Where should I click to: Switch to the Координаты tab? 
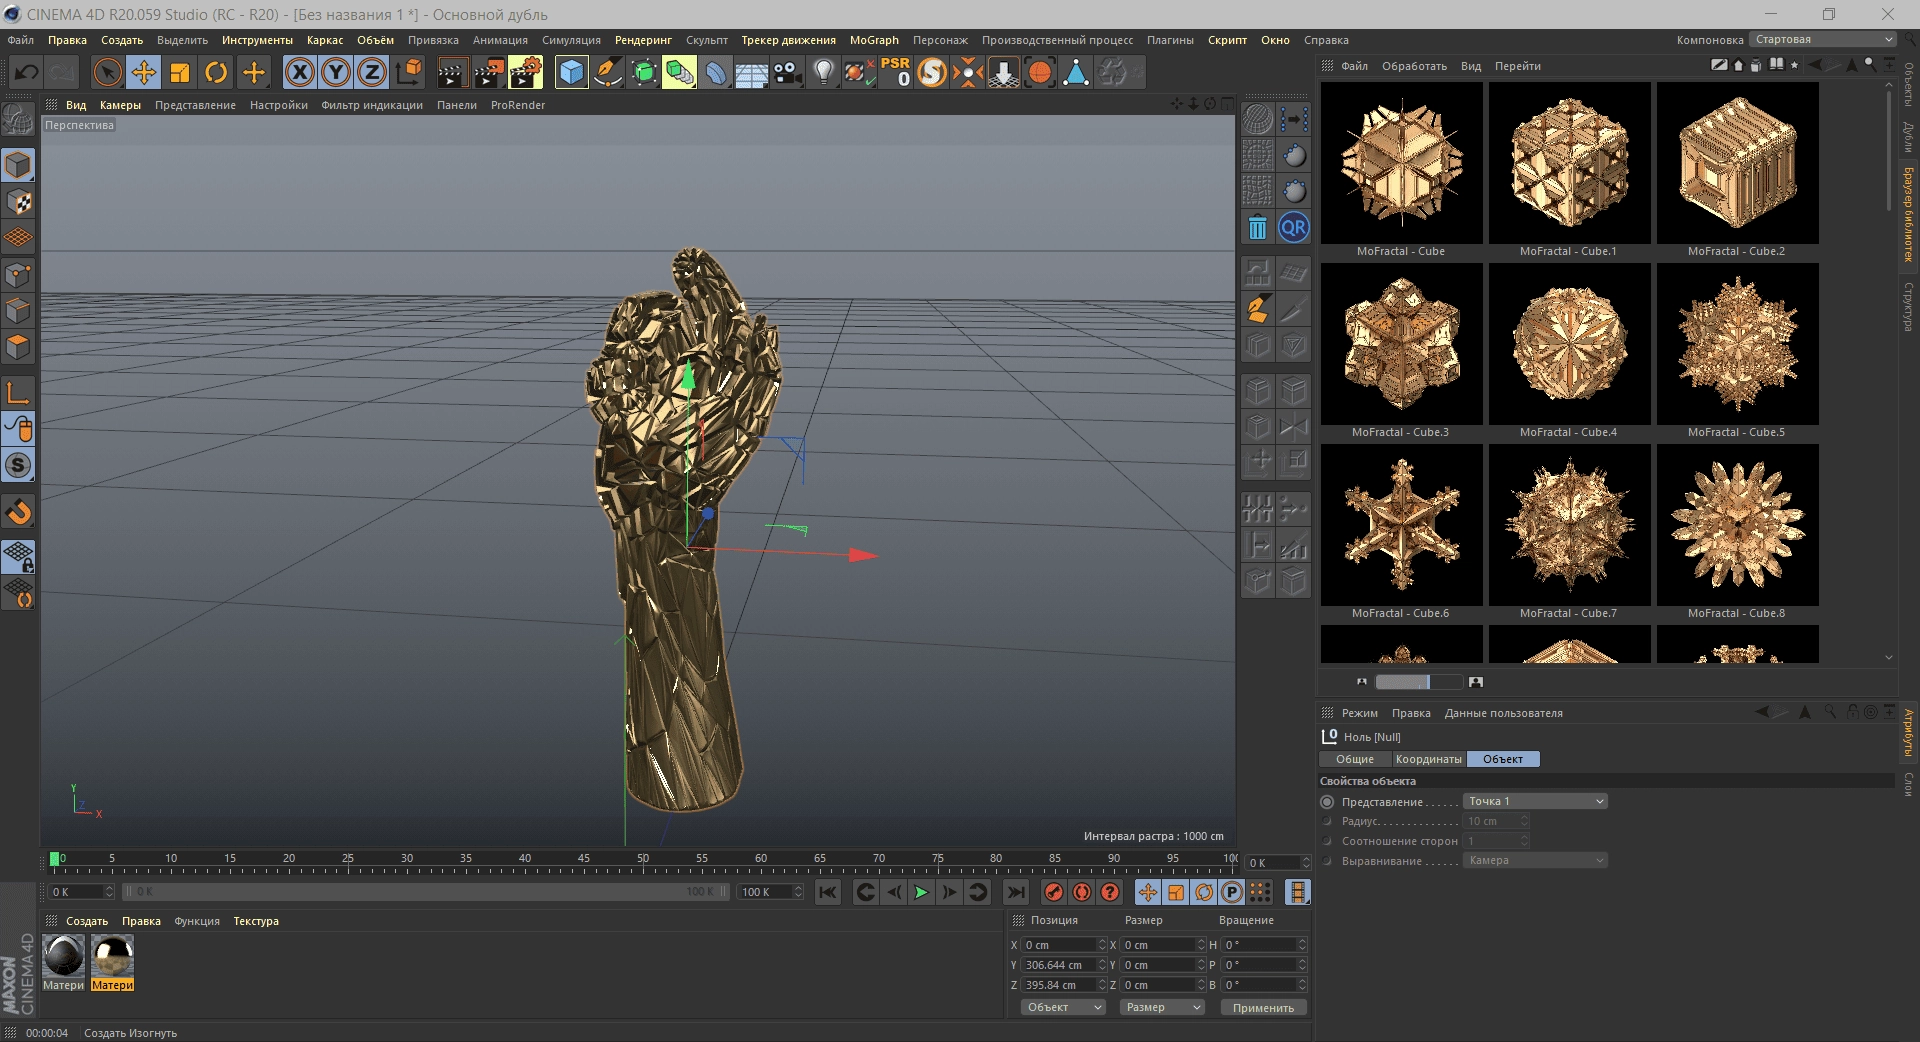pos(1428,759)
